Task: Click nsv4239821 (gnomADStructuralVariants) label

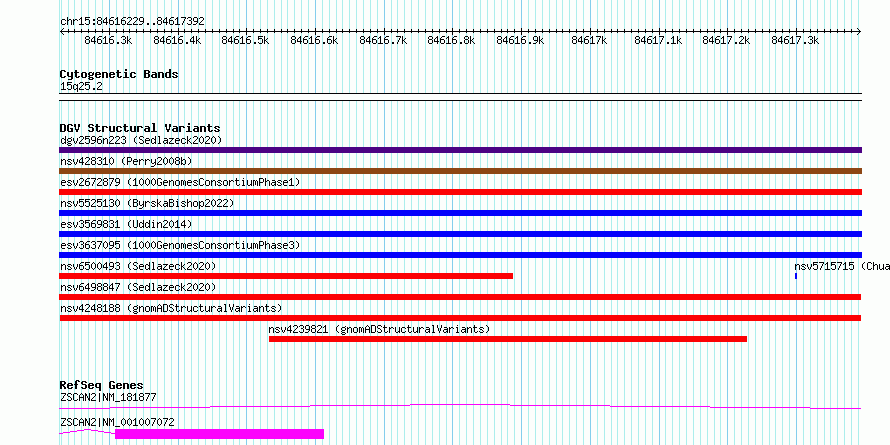Action: pos(379,329)
